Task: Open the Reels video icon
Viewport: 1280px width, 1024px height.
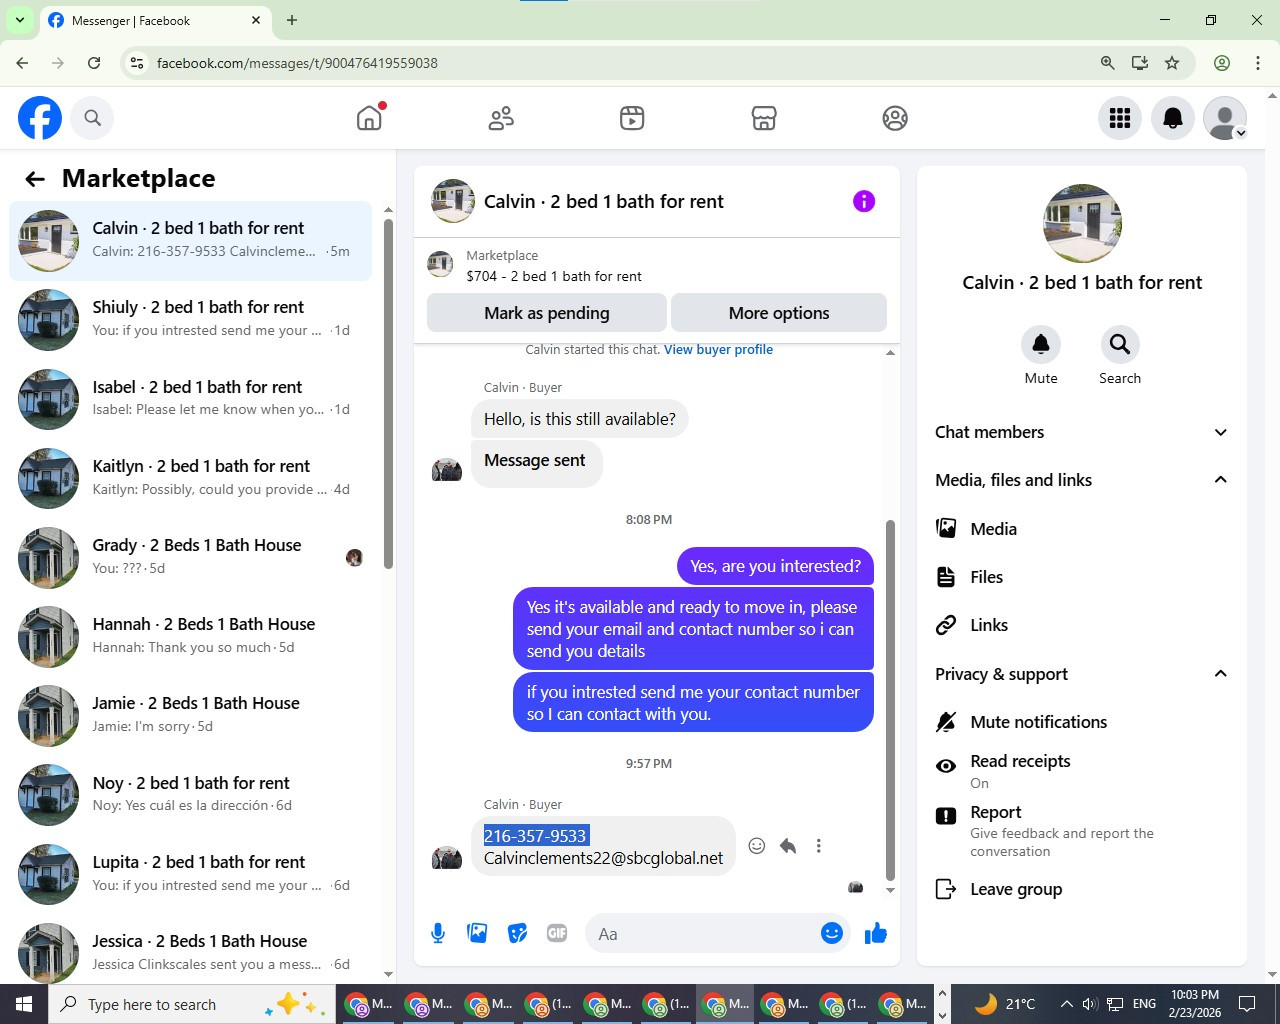Action: [632, 118]
